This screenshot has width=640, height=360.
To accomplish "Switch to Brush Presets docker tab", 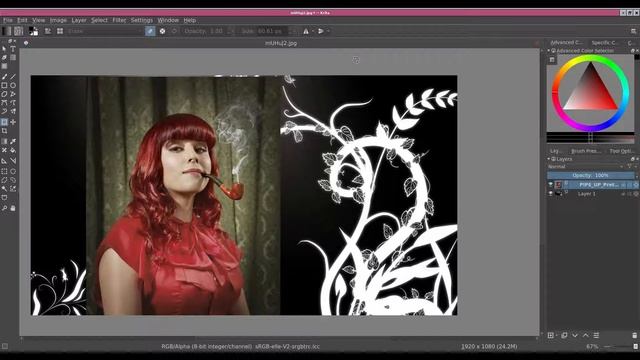I will coord(586,151).
